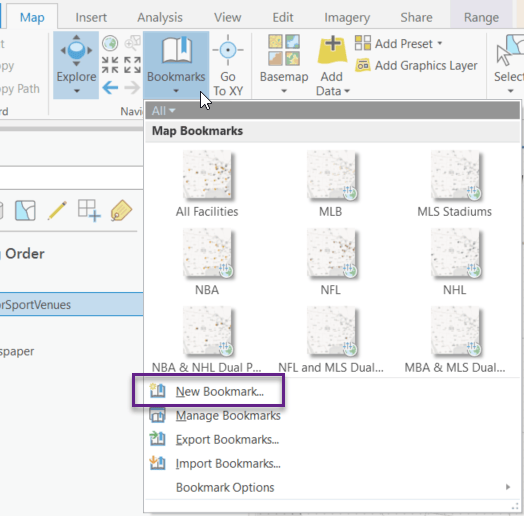The height and width of the screenshot is (516, 524).
Task: Open the Imagery ribbon tab
Action: pos(347,17)
